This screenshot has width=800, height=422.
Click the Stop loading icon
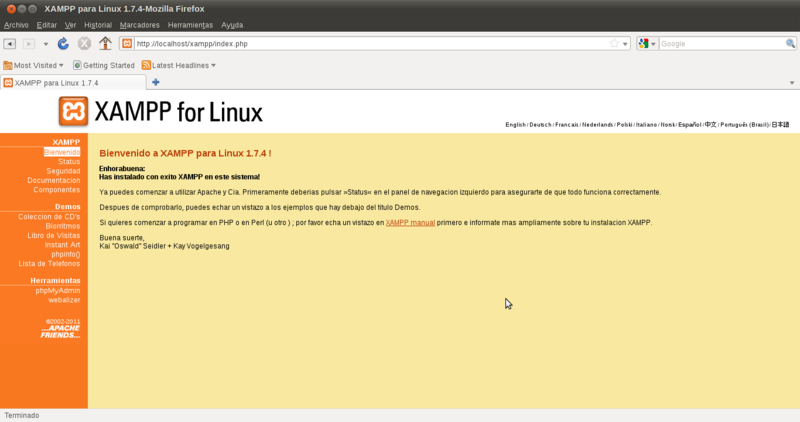coord(84,44)
